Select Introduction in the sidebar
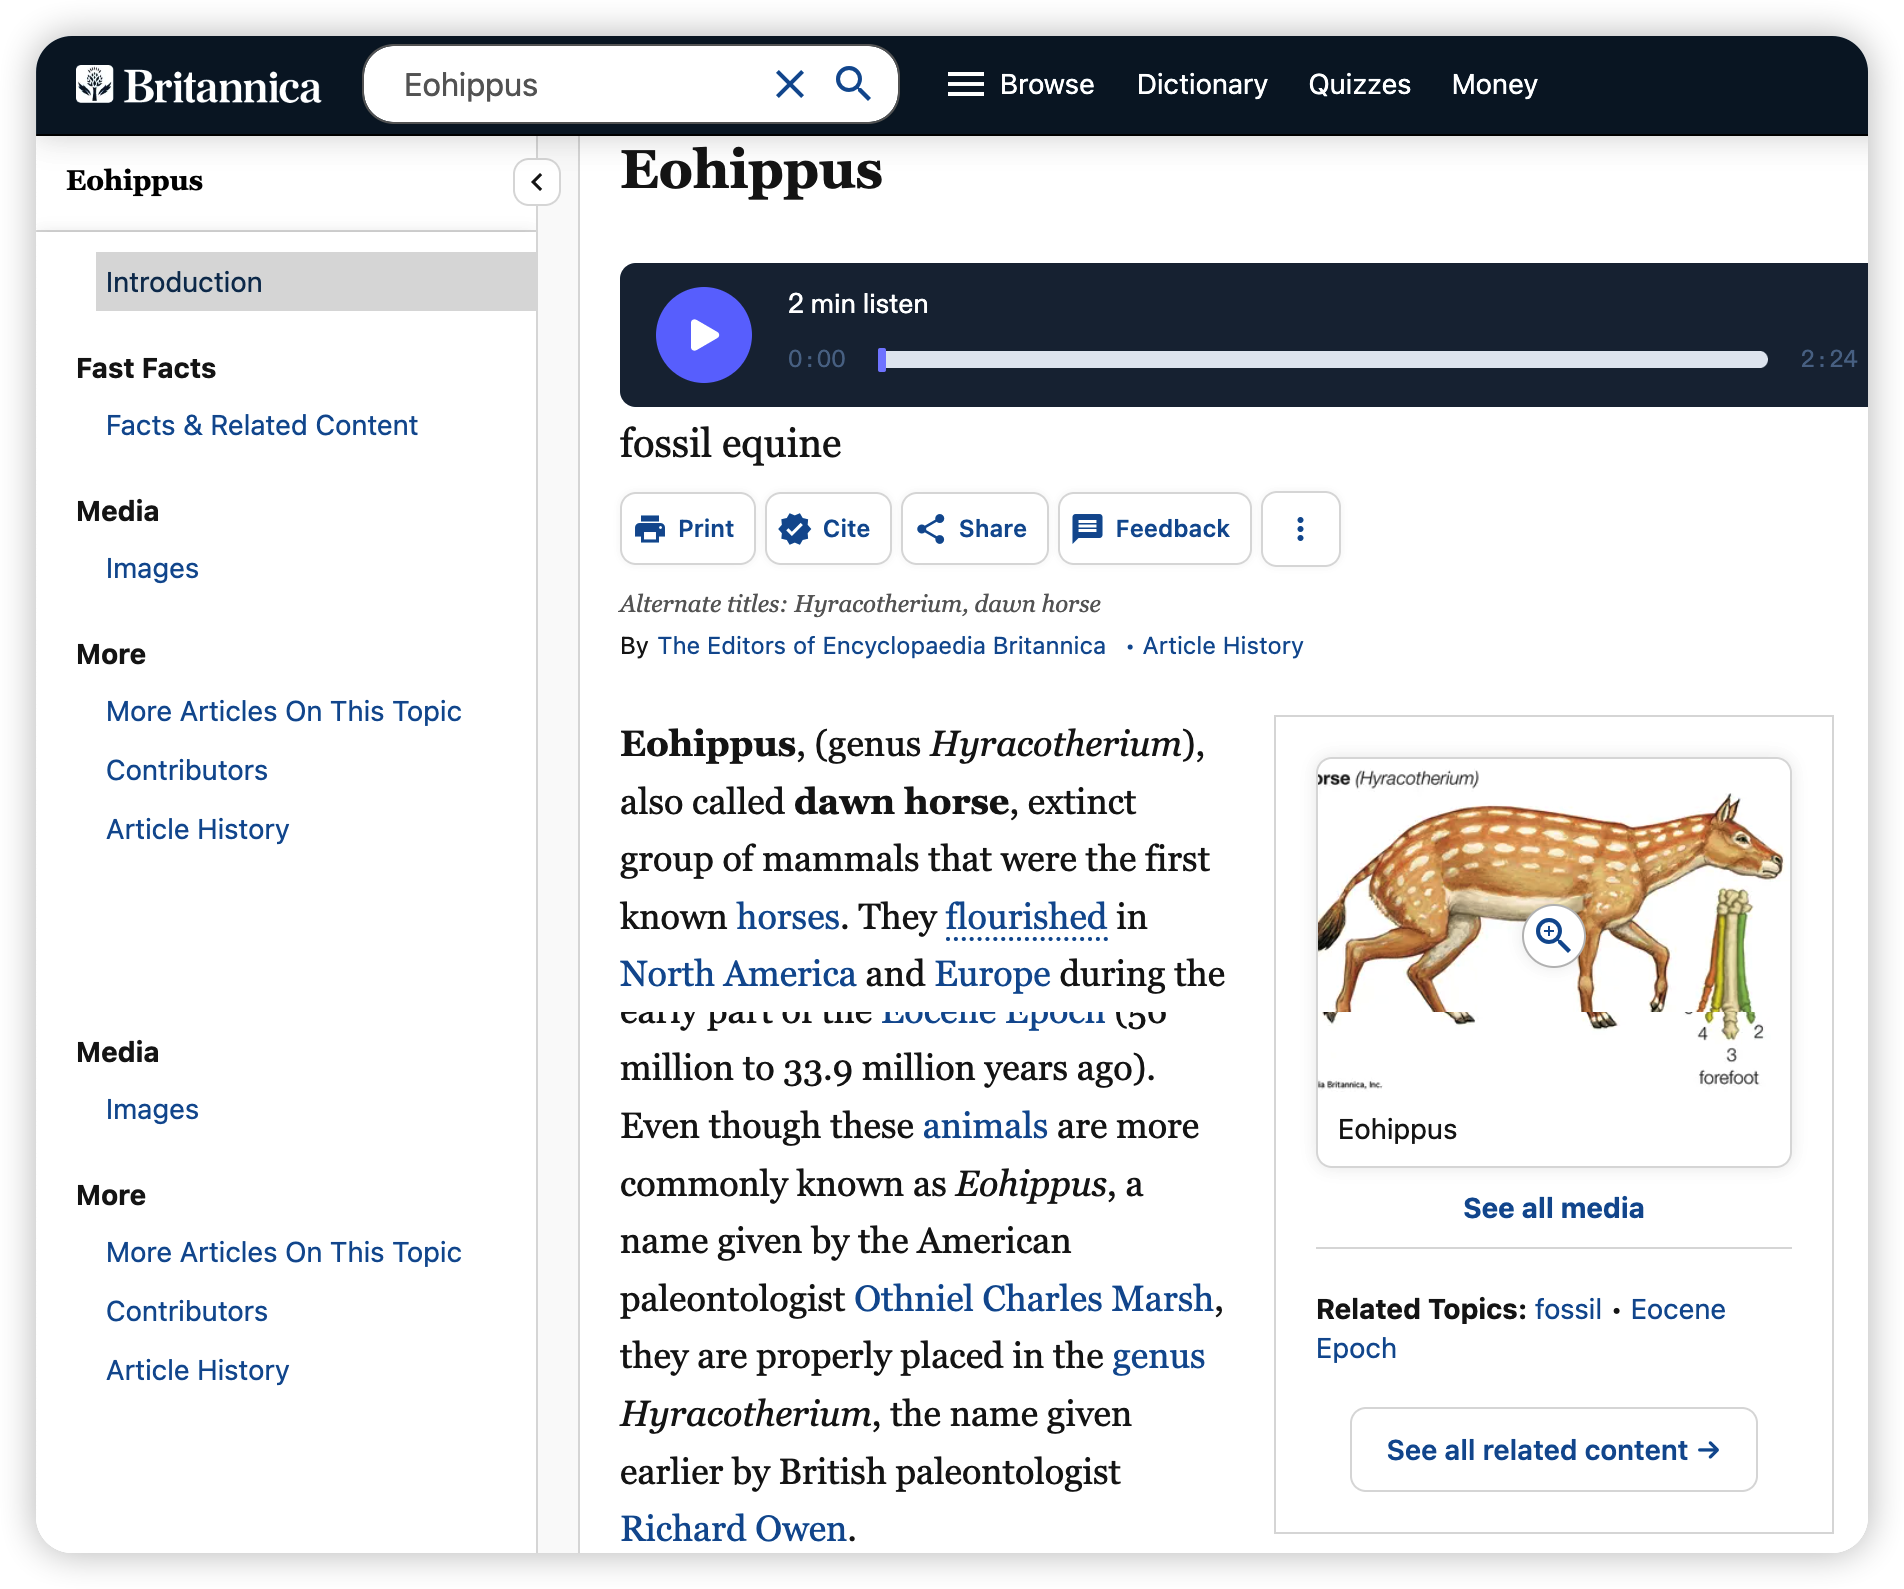Screen dimensions: 1904x1589 pyautogui.click(x=184, y=282)
